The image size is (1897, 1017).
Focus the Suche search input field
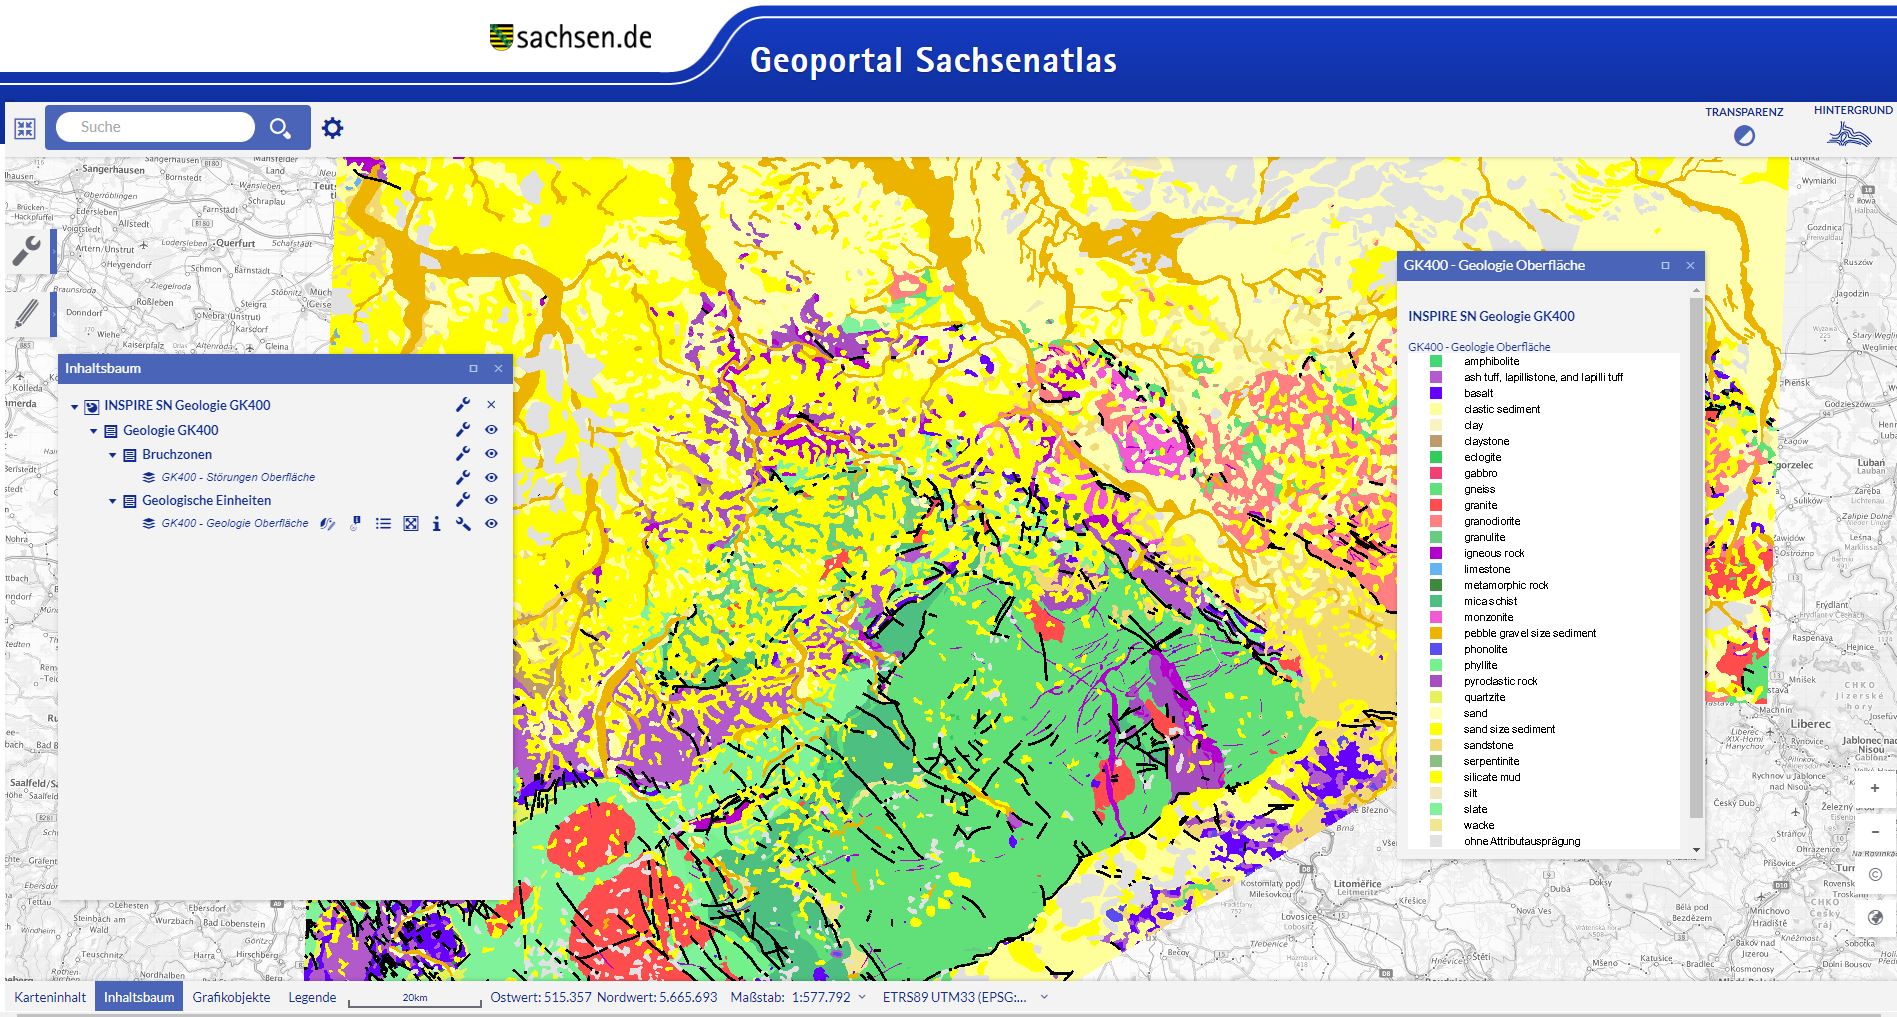point(155,127)
